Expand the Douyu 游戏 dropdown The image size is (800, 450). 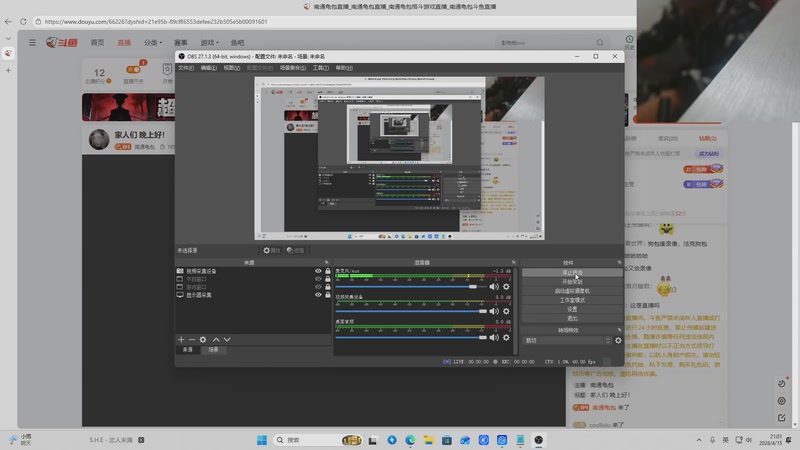[209, 43]
